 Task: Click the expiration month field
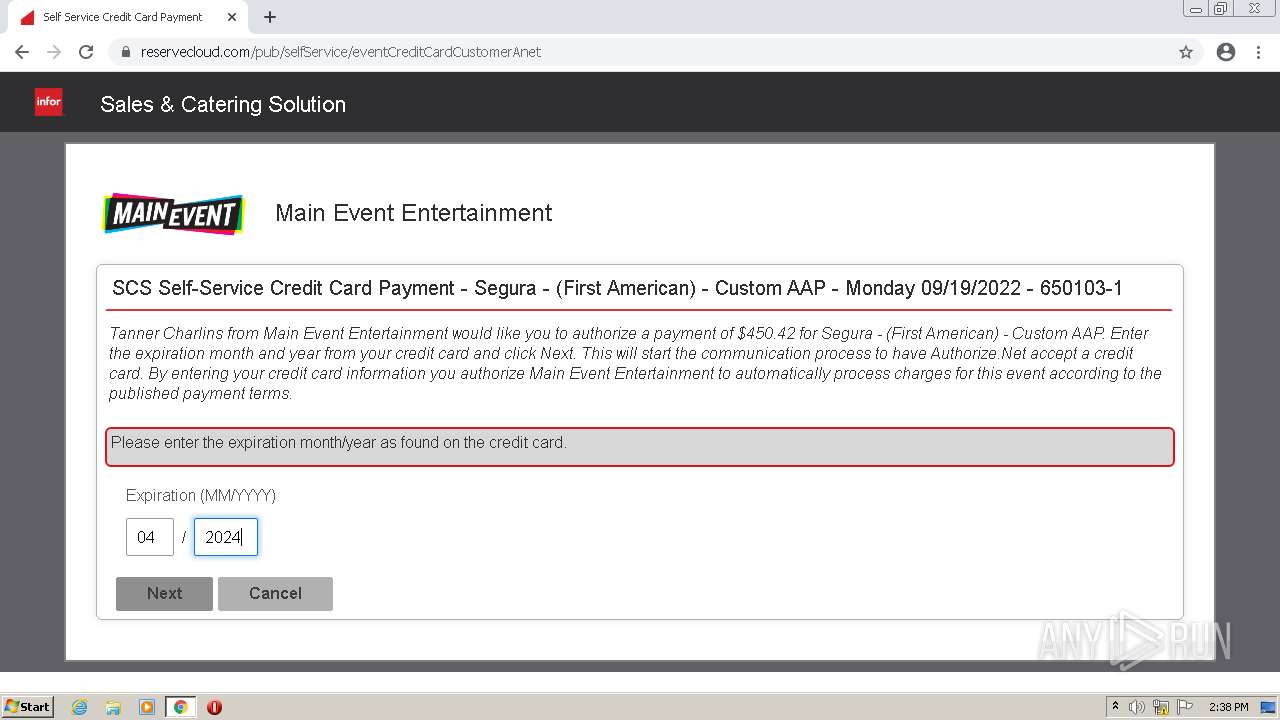click(150, 537)
